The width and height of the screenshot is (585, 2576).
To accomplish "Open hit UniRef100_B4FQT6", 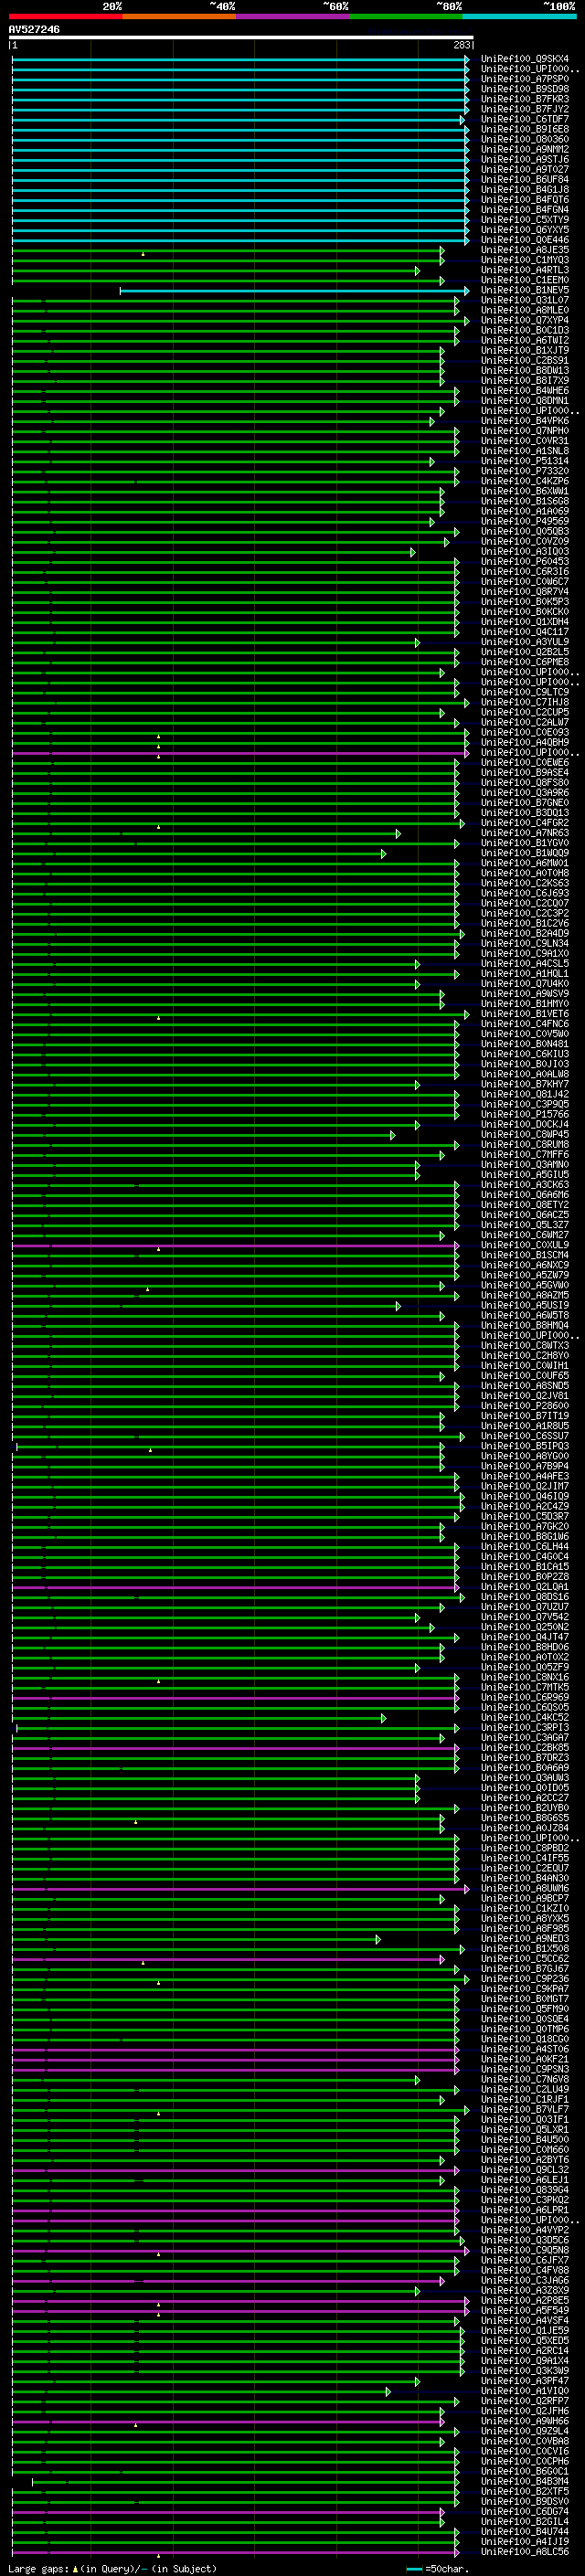I will (525, 199).
